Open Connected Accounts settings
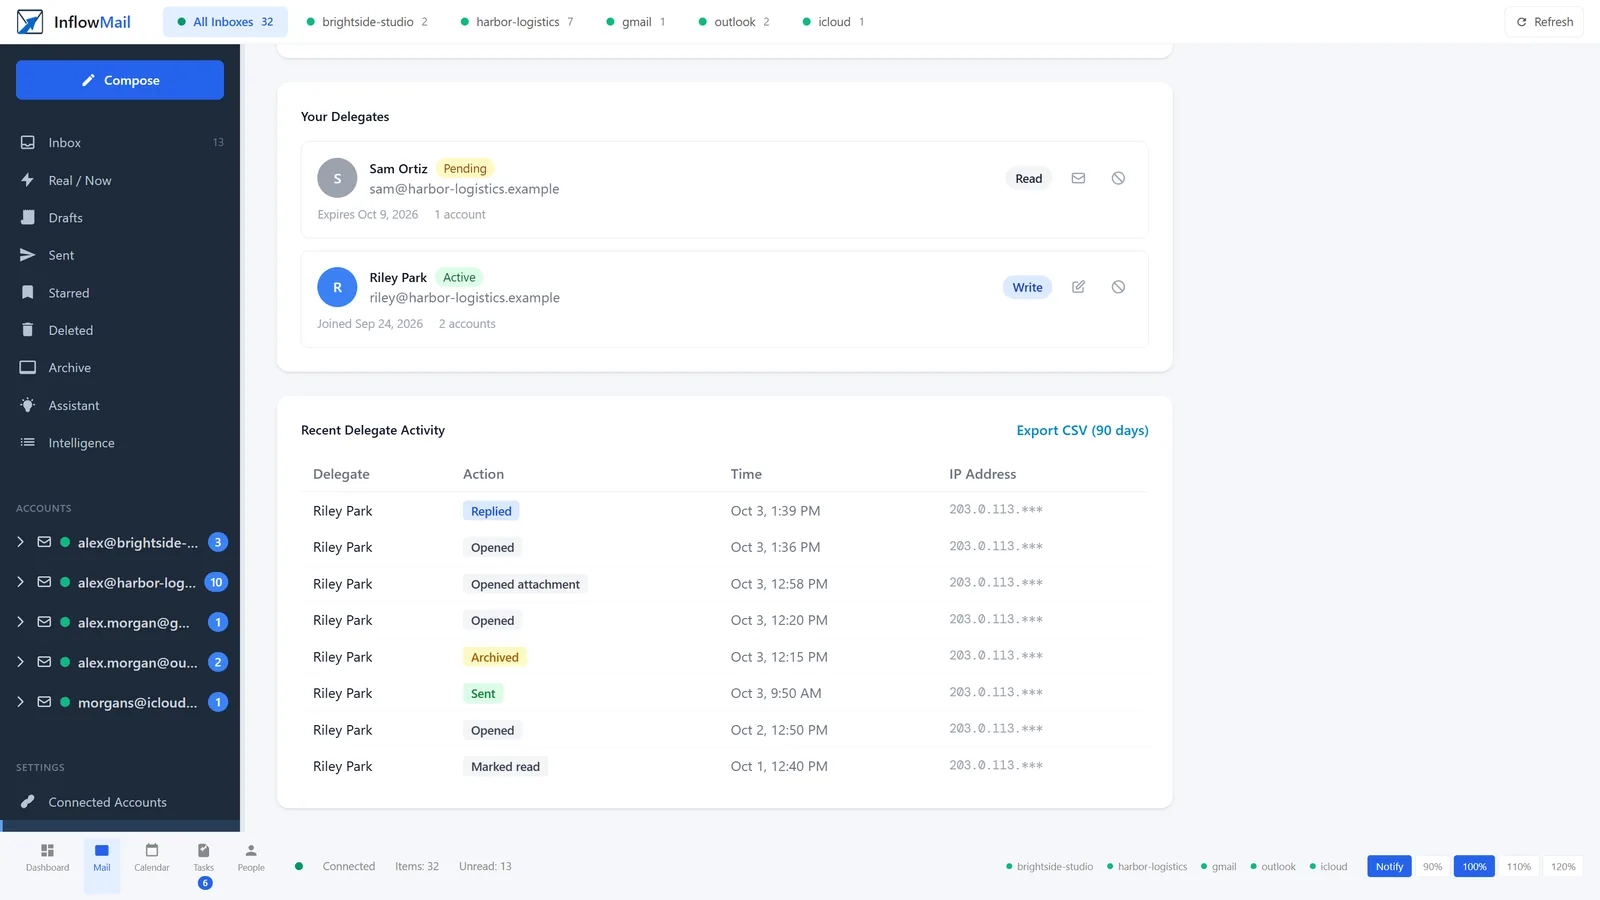The image size is (1600, 900). [120, 802]
